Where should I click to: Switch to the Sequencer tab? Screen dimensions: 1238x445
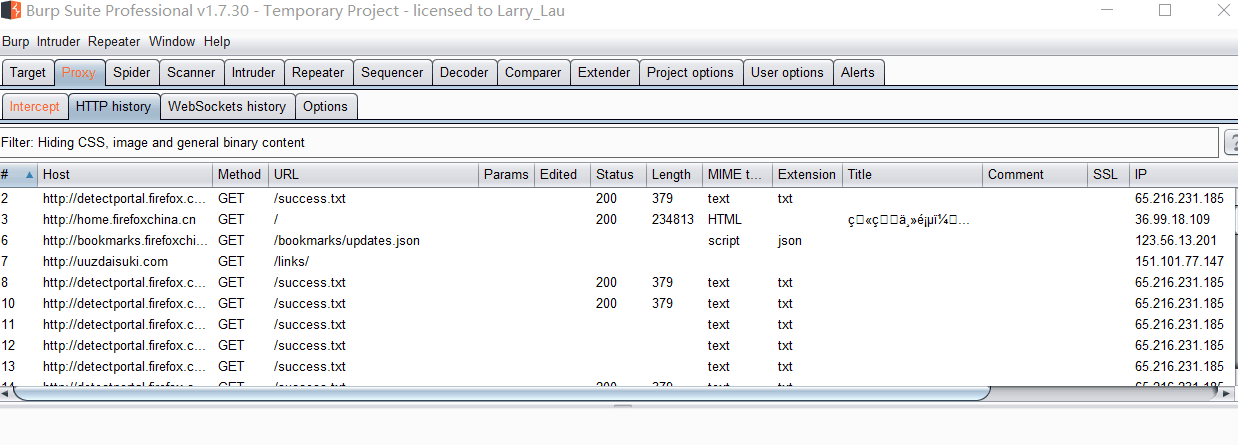click(x=392, y=72)
